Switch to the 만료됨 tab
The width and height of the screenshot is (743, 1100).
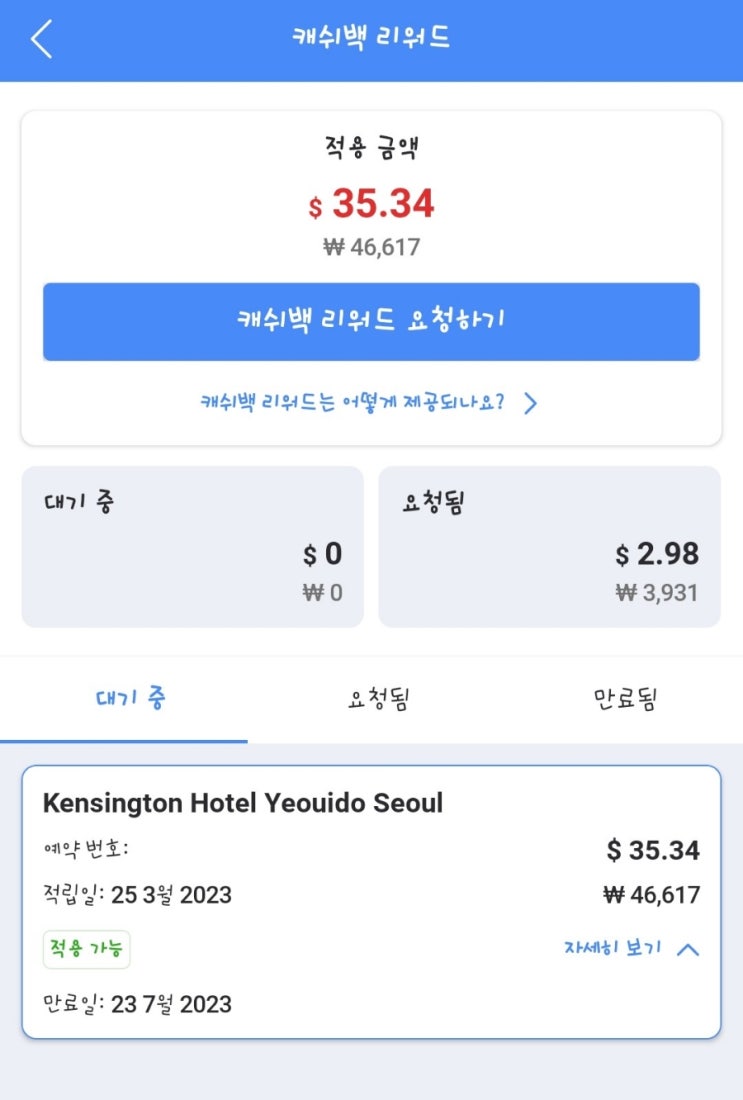(624, 700)
